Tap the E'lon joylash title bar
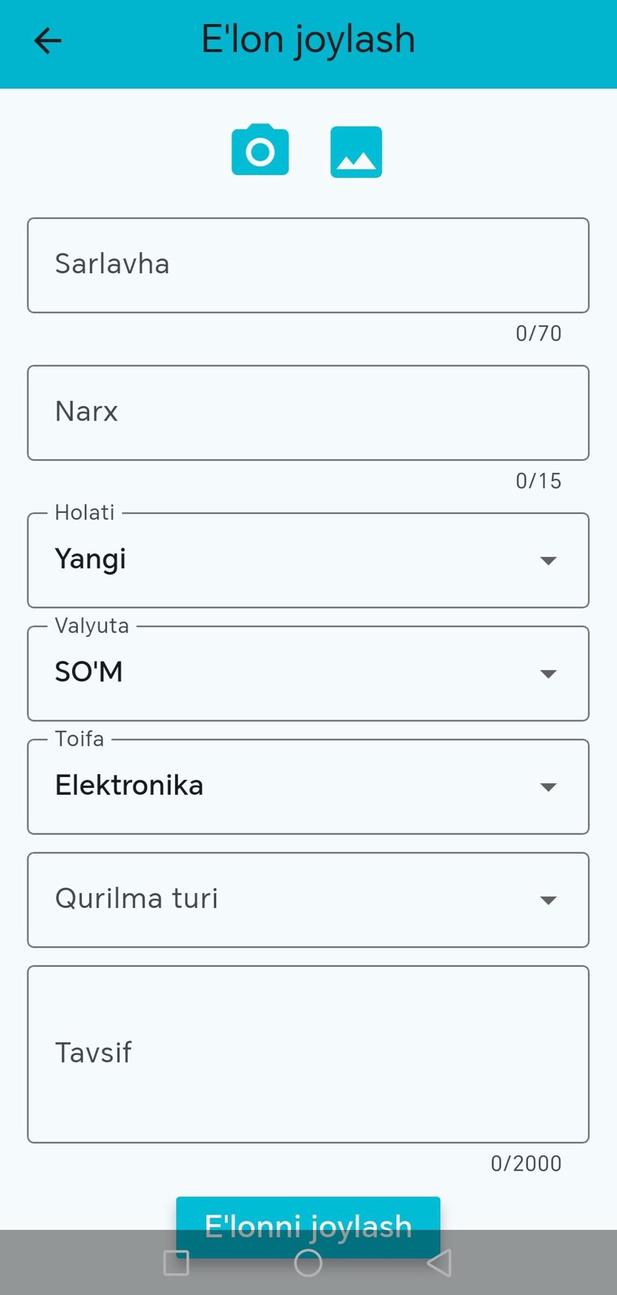This screenshot has width=617, height=1295. (308, 40)
